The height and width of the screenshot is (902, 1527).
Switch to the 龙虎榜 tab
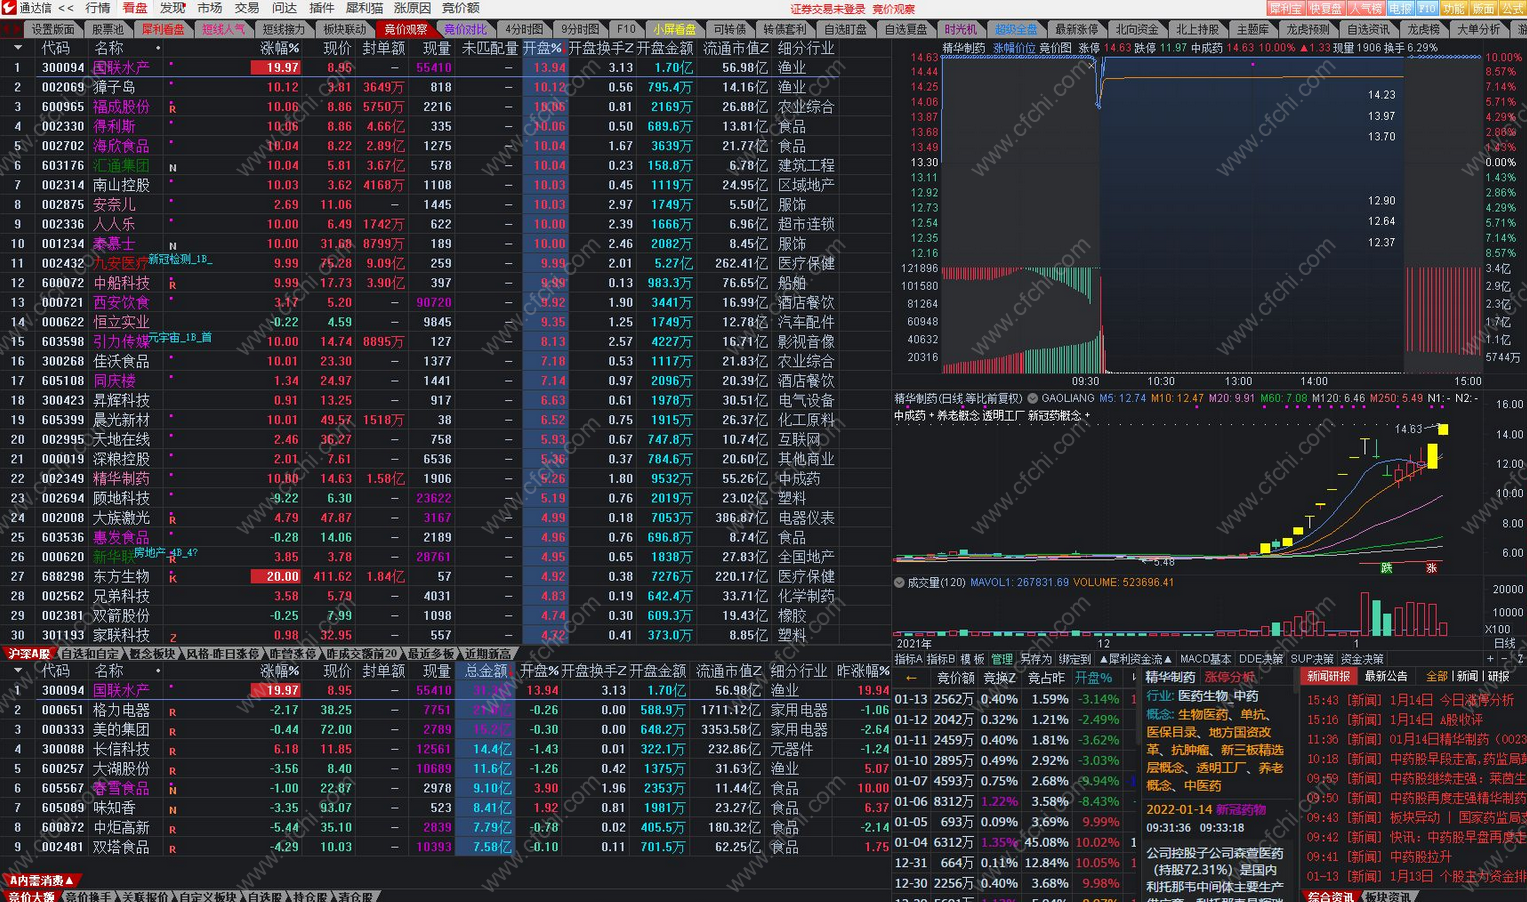coord(1423,29)
